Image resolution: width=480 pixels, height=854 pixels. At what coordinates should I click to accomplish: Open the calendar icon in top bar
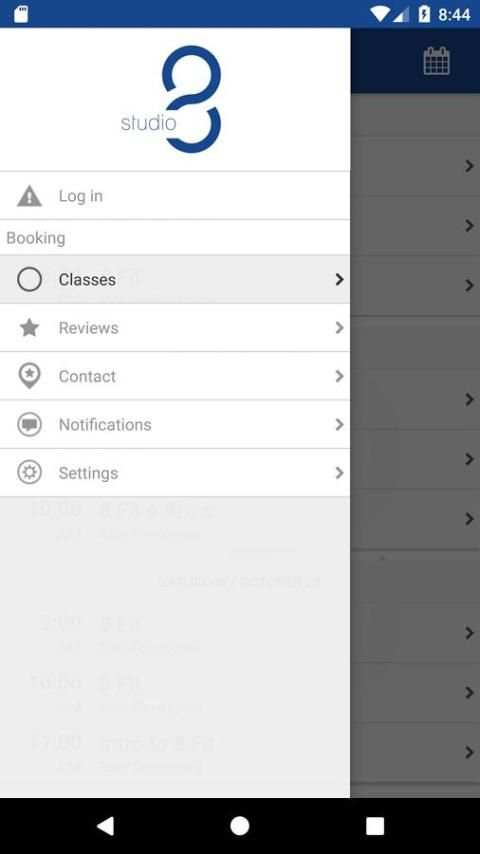(436, 60)
